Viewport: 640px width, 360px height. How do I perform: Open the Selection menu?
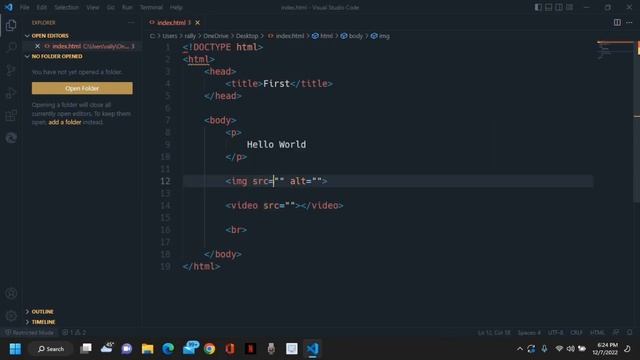coord(67,7)
